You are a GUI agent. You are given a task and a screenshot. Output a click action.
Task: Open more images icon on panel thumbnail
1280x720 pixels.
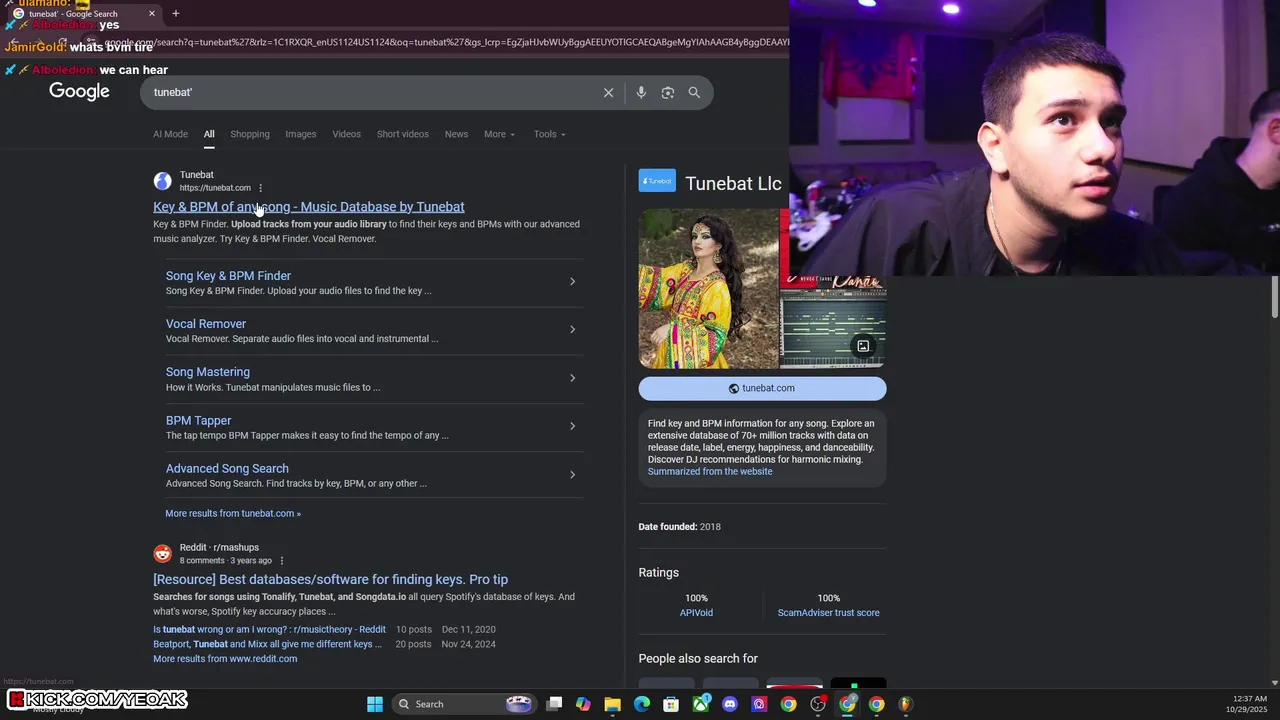click(863, 346)
